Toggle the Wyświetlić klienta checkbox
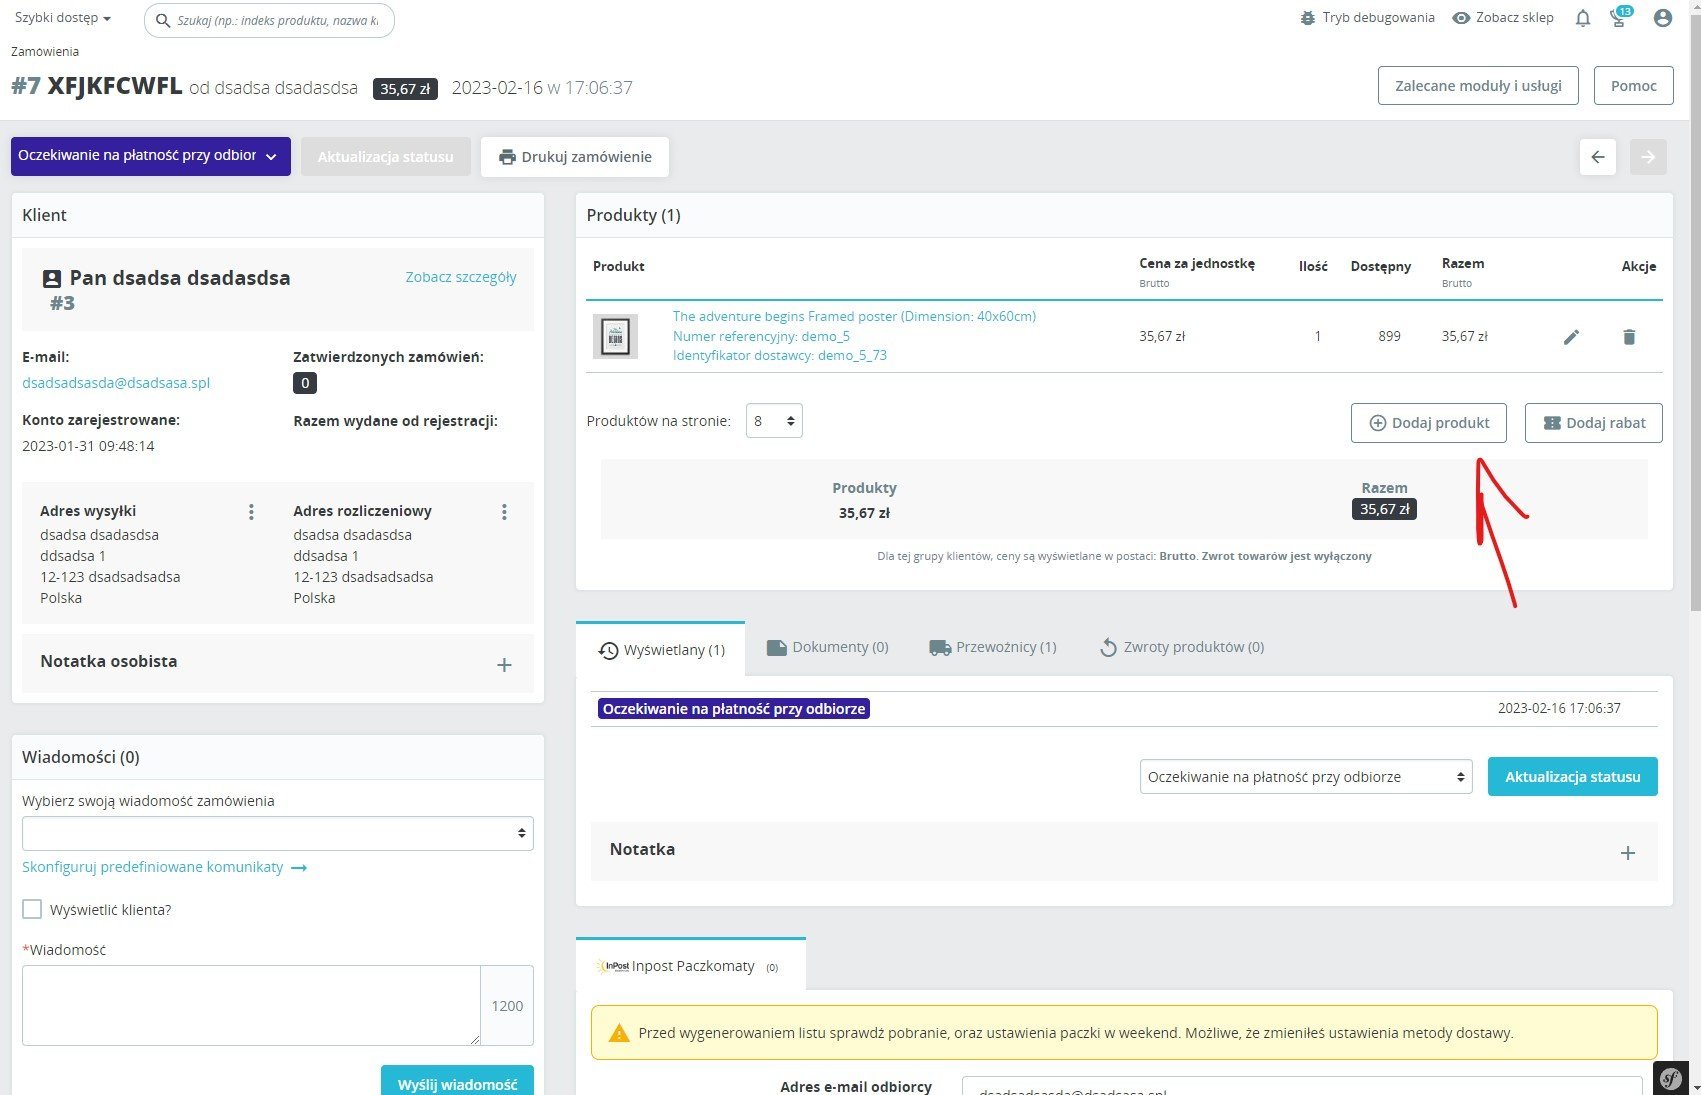The height and width of the screenshot is (1095, 1701). [32, 909]
